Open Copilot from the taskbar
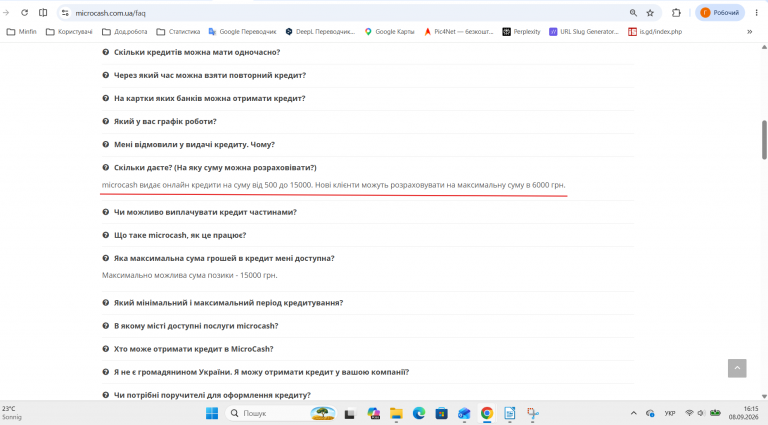This screenshot has width=768, height=425. click(374, 414)
